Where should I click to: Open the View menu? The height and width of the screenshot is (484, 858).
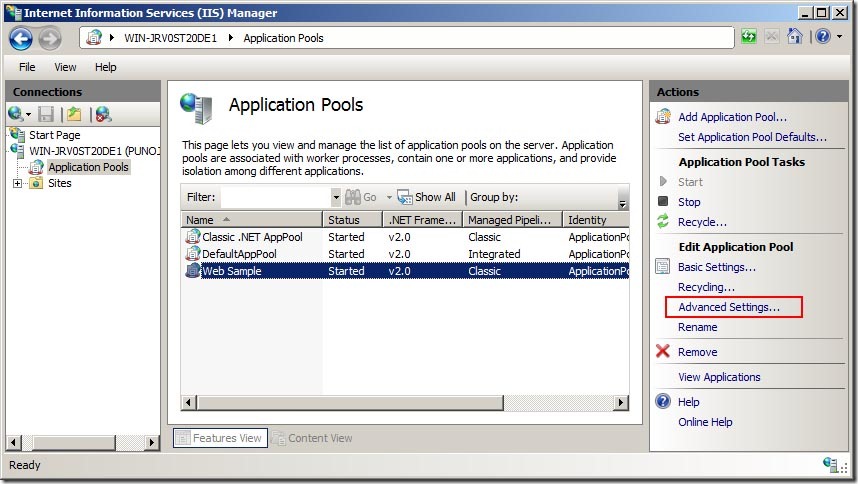point(65,67)
